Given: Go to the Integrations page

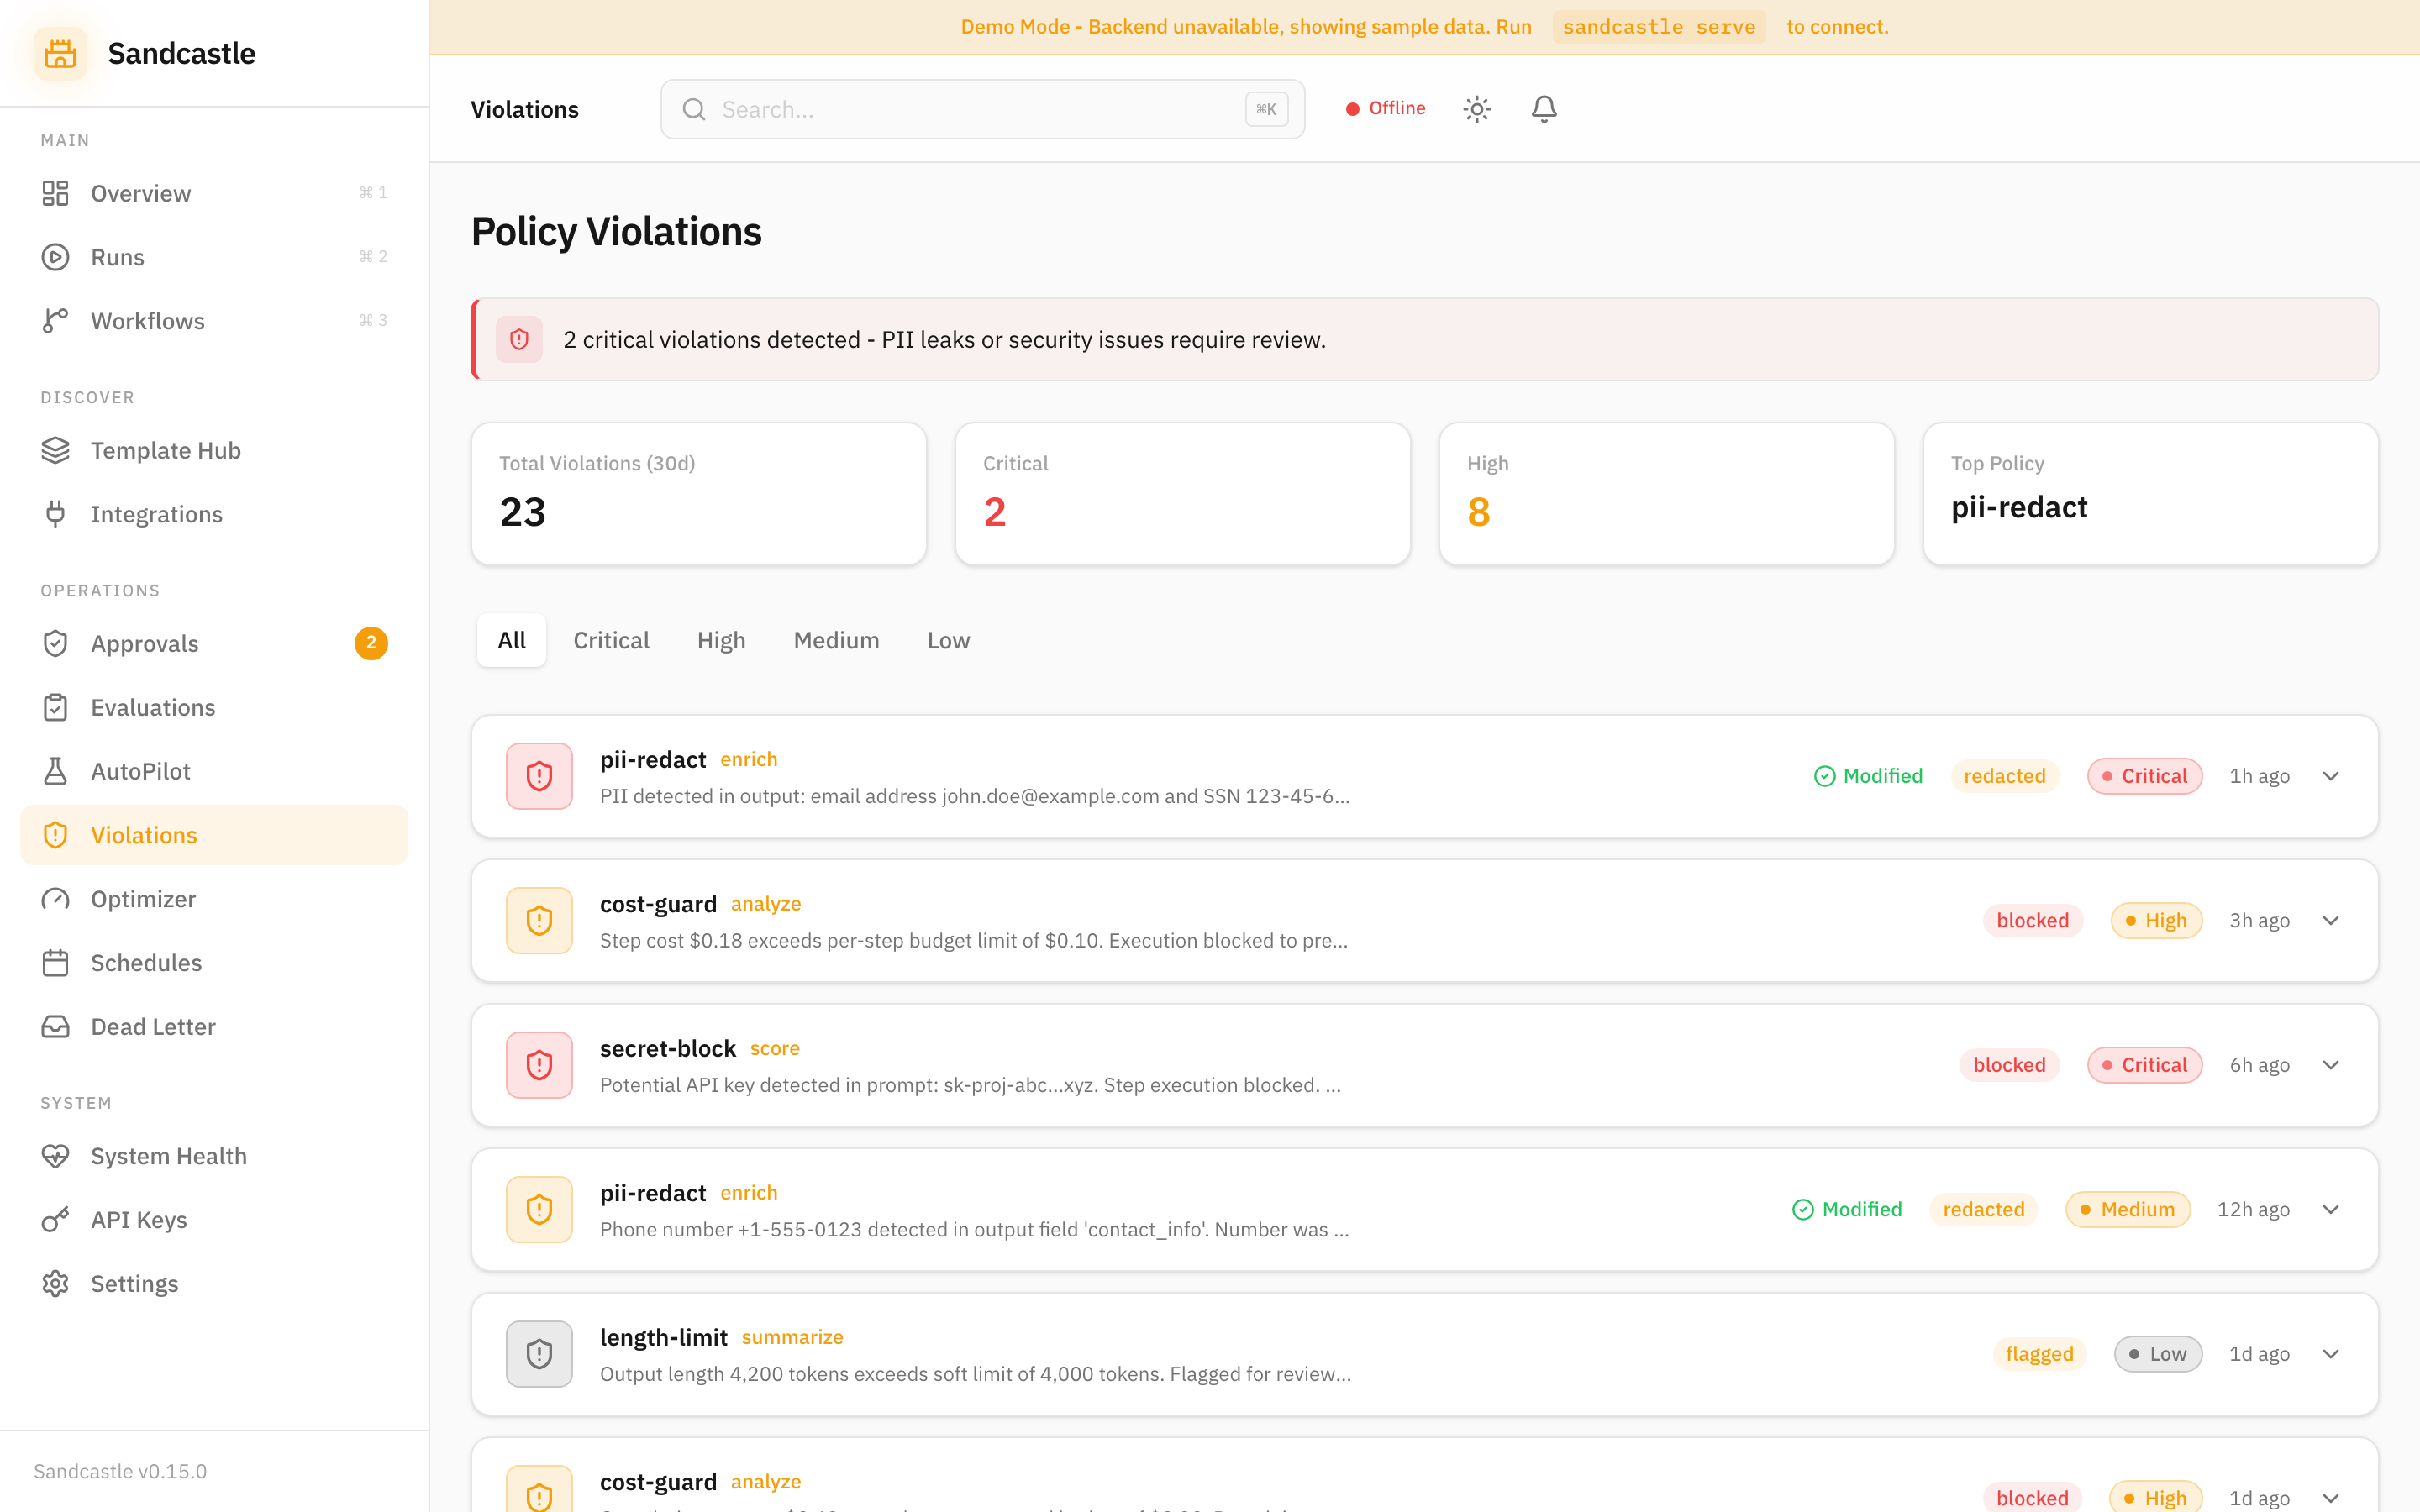Looking at the screenshot, I should pos(157,514).
